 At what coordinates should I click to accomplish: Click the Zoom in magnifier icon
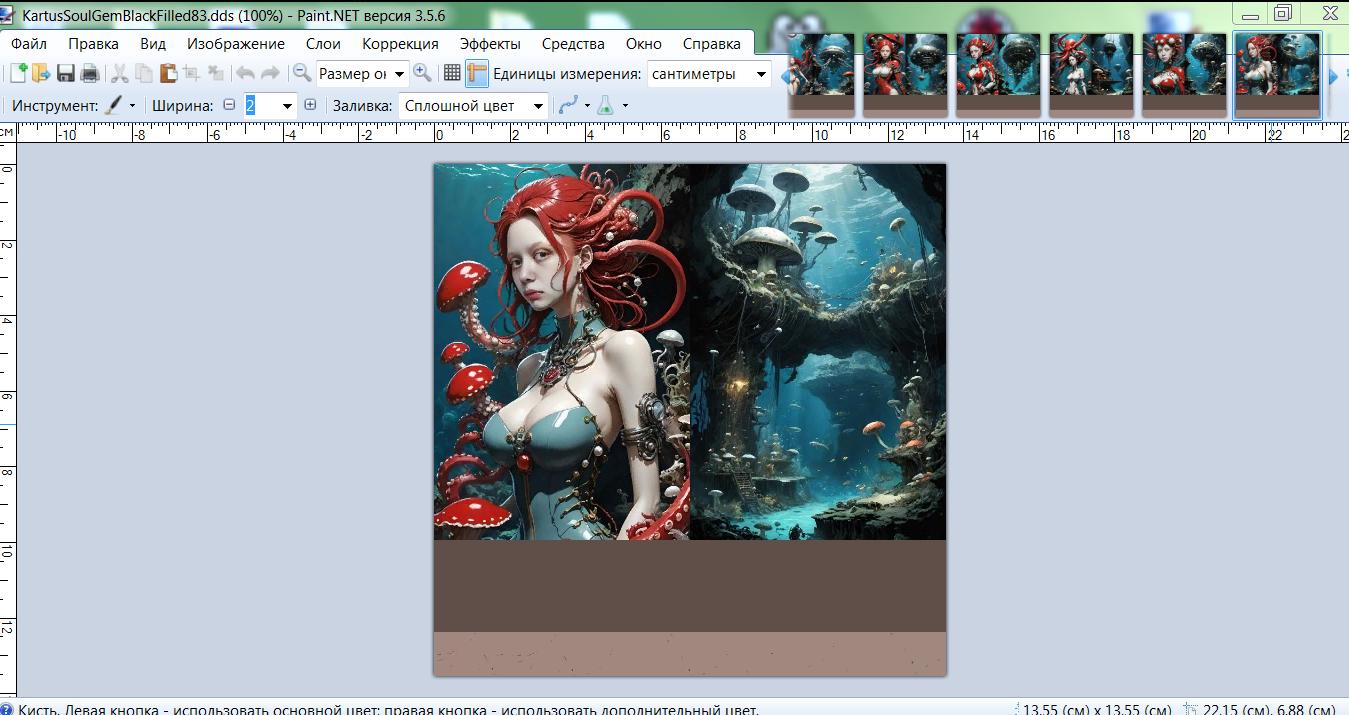[x=423, y=73]
